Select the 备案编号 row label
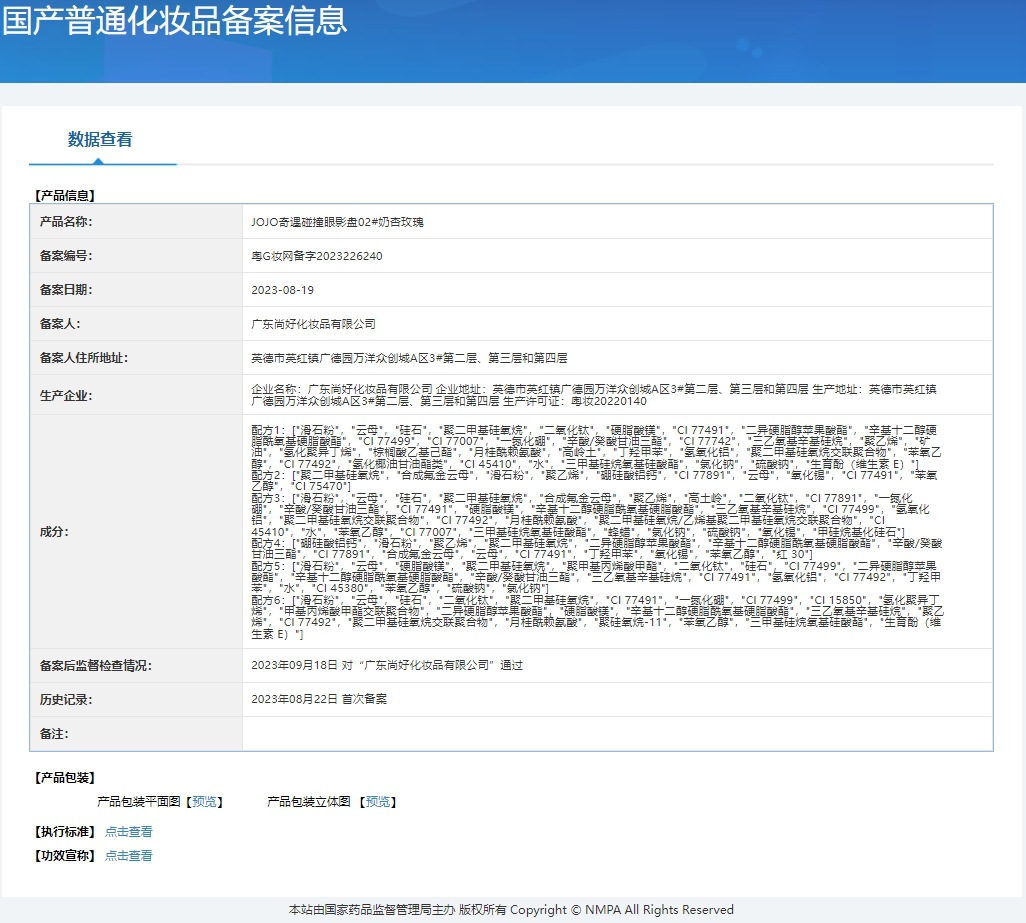The image size is (1026, 923). [66, 256]
